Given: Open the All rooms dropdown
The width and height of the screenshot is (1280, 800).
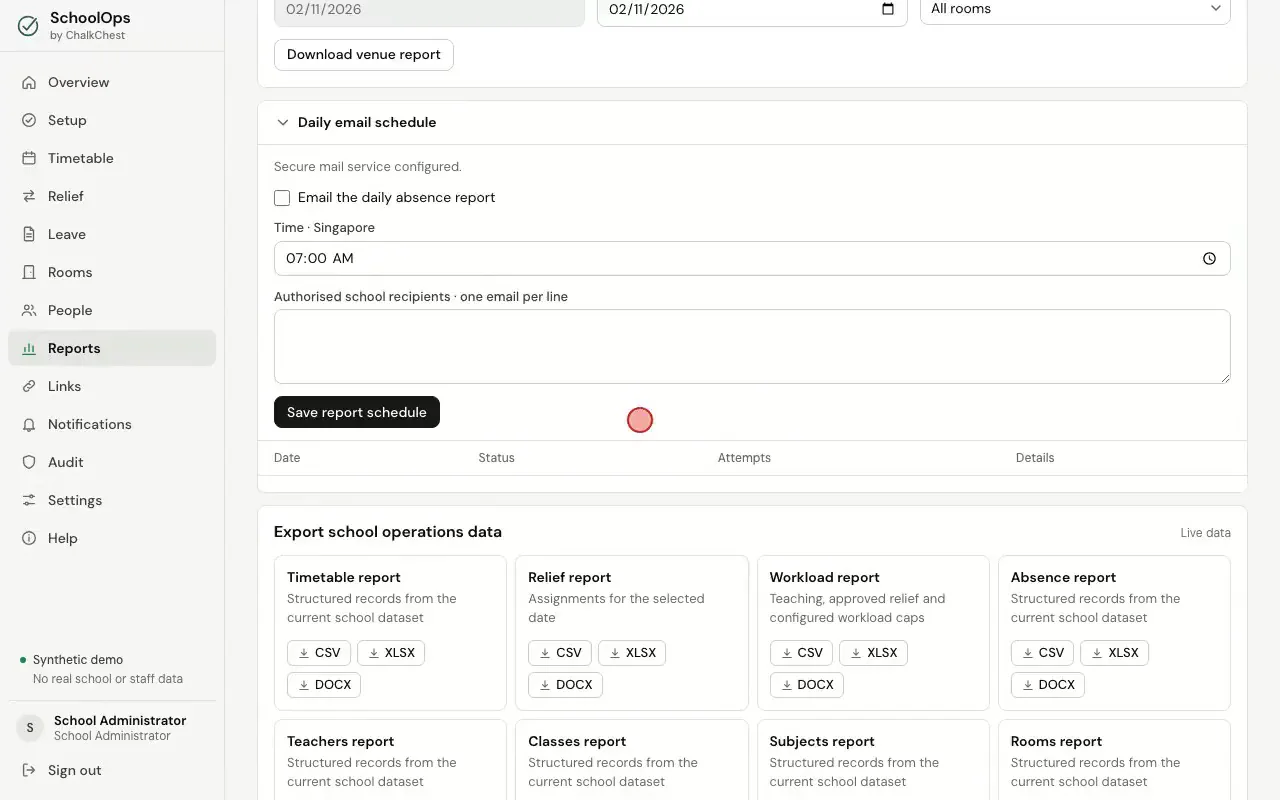Looking at the screenshot, I should 1075,9.
